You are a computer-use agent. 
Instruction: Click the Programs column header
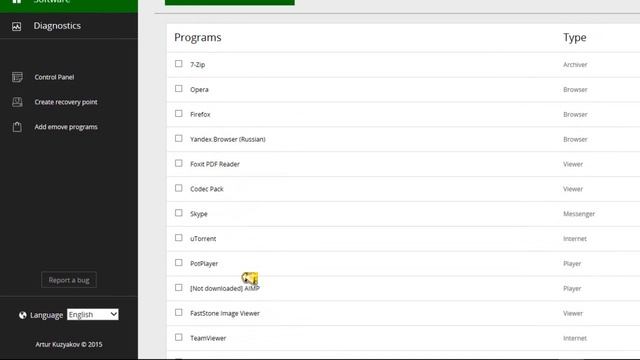198,38
